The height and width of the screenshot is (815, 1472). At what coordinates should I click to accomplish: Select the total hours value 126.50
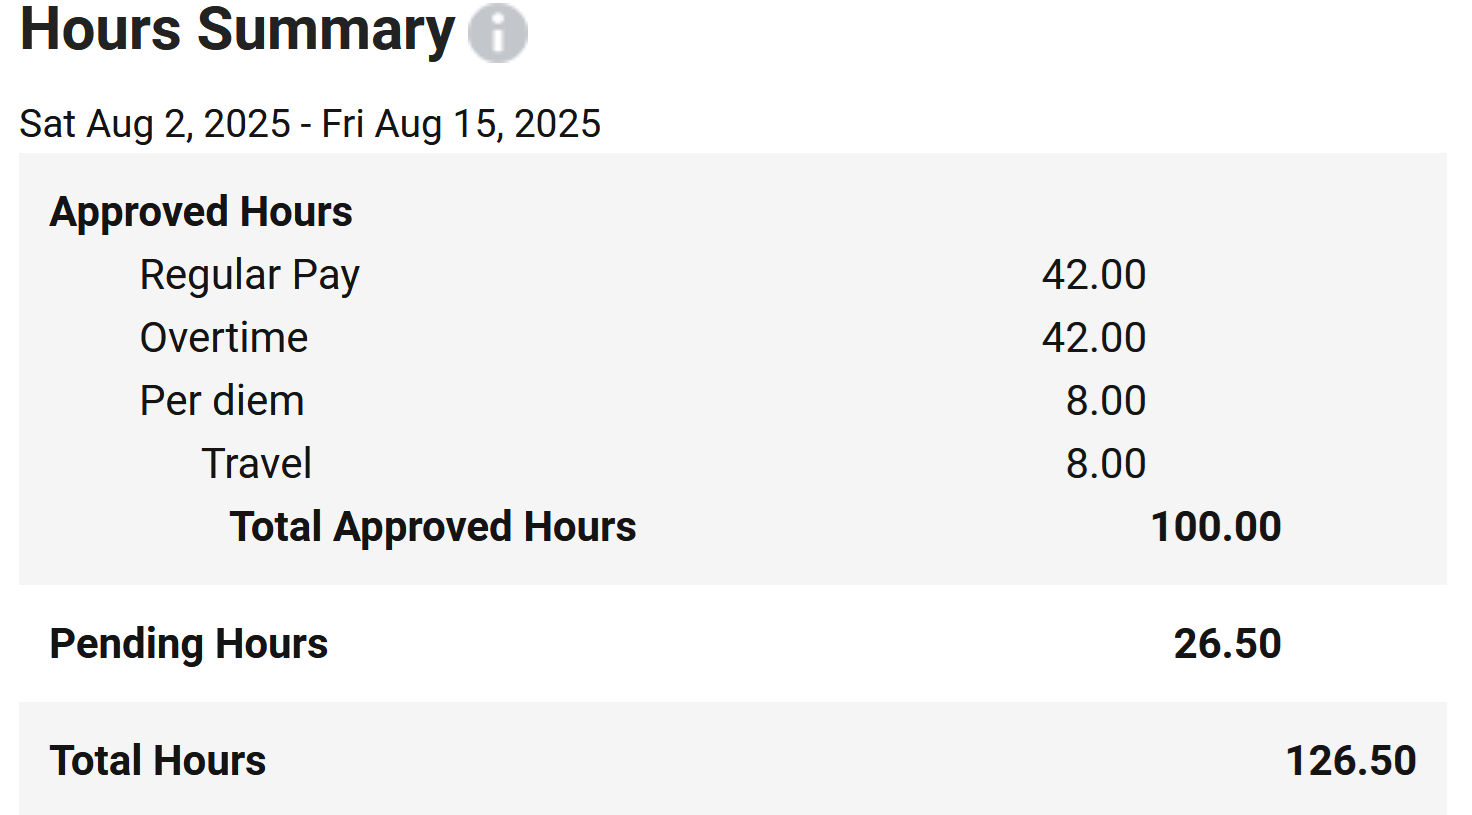[1351, 761]
